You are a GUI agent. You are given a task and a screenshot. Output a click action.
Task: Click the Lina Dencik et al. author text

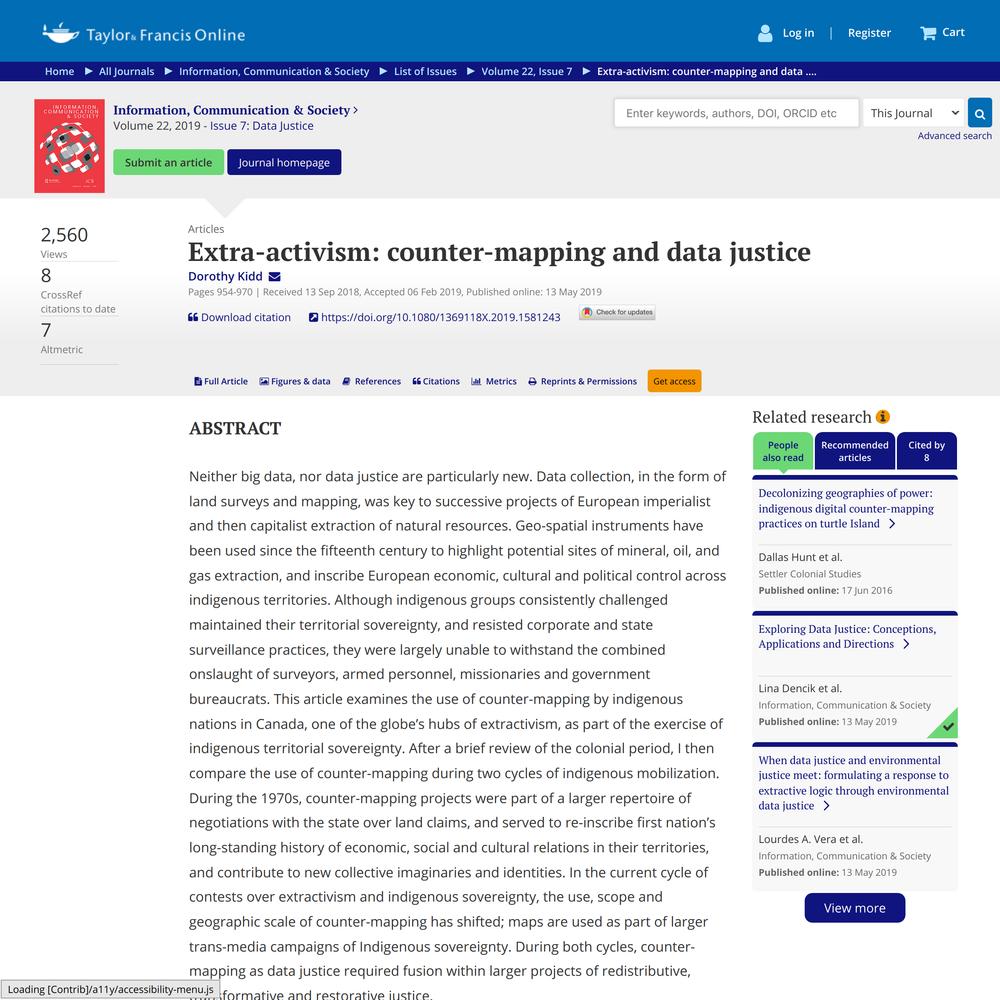tap(800, 688)
